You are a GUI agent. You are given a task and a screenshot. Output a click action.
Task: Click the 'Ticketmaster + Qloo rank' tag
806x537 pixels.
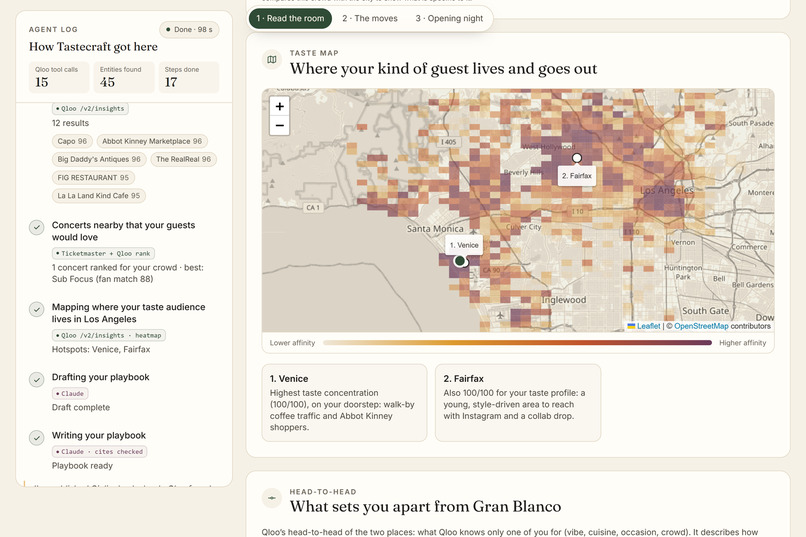click(103, 253)
